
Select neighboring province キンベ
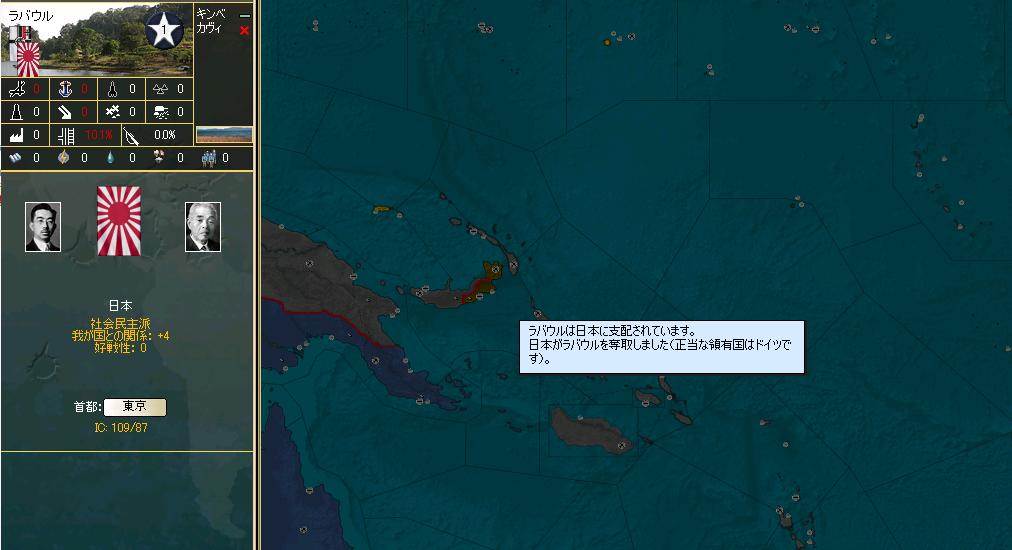pyautogui.click(x=211, y=14)
